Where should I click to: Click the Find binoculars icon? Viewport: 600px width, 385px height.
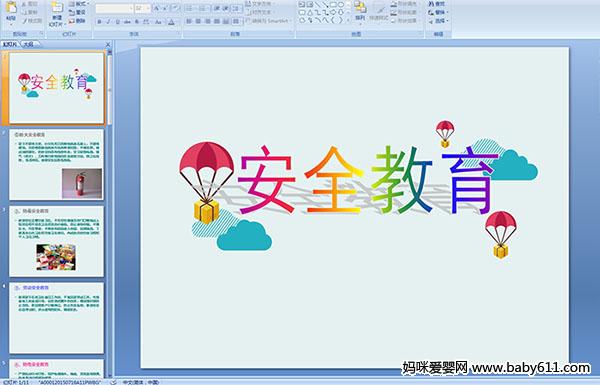(x=431, y=4)
